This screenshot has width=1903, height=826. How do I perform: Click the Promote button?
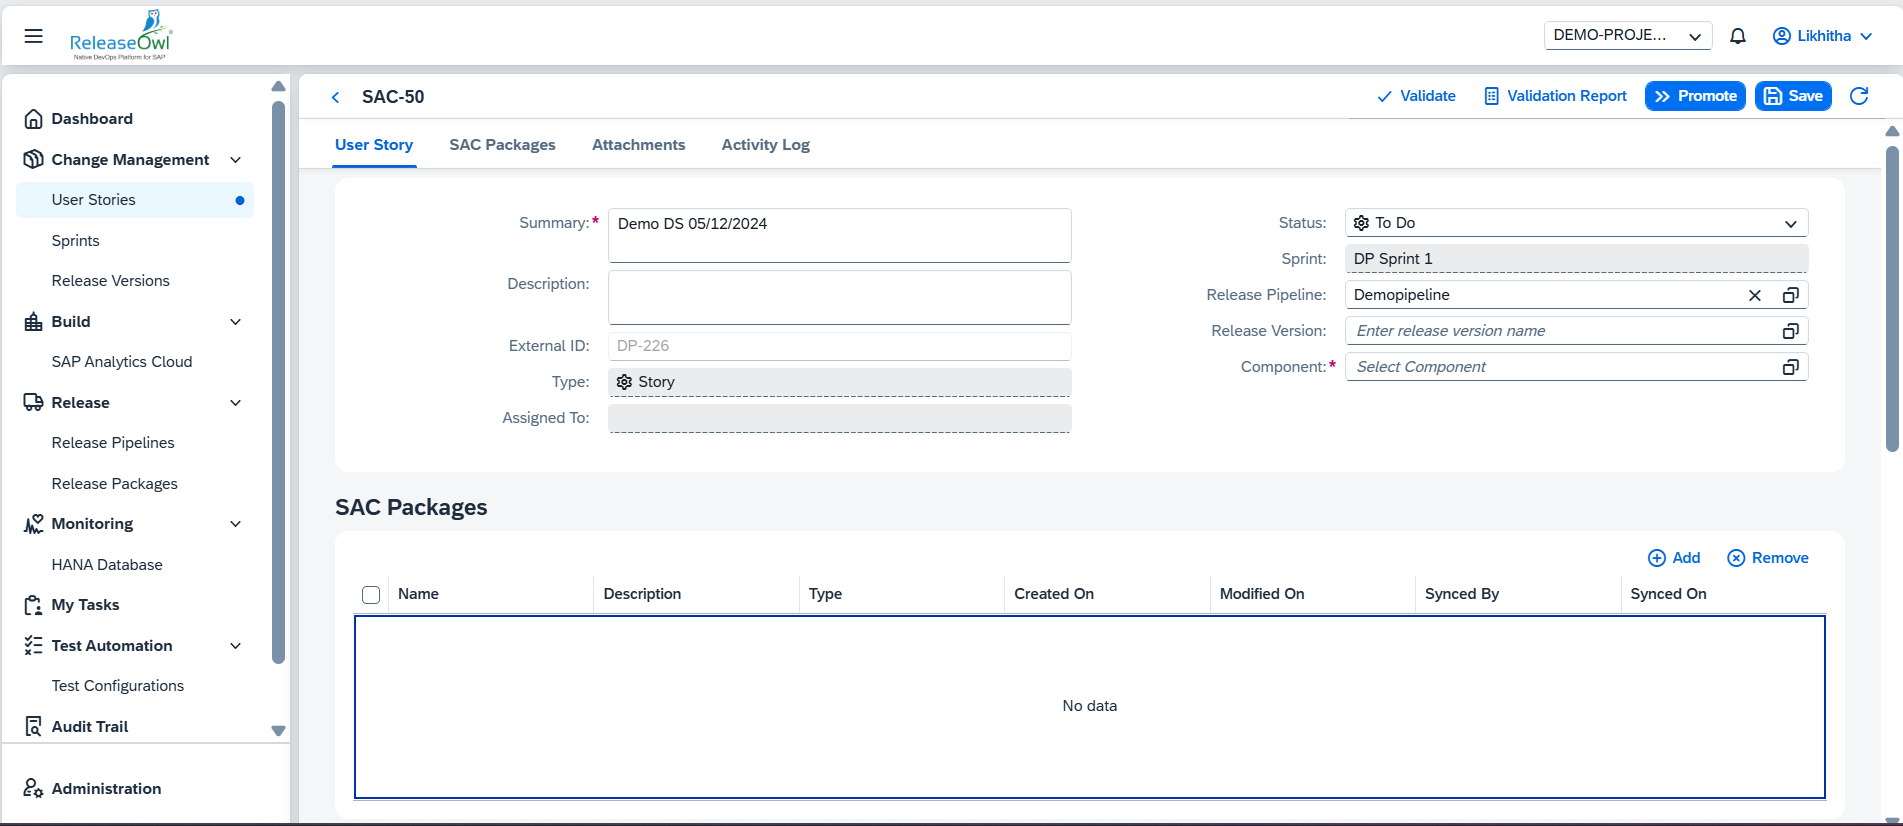pyautogui.click(x=1695, y=96)
